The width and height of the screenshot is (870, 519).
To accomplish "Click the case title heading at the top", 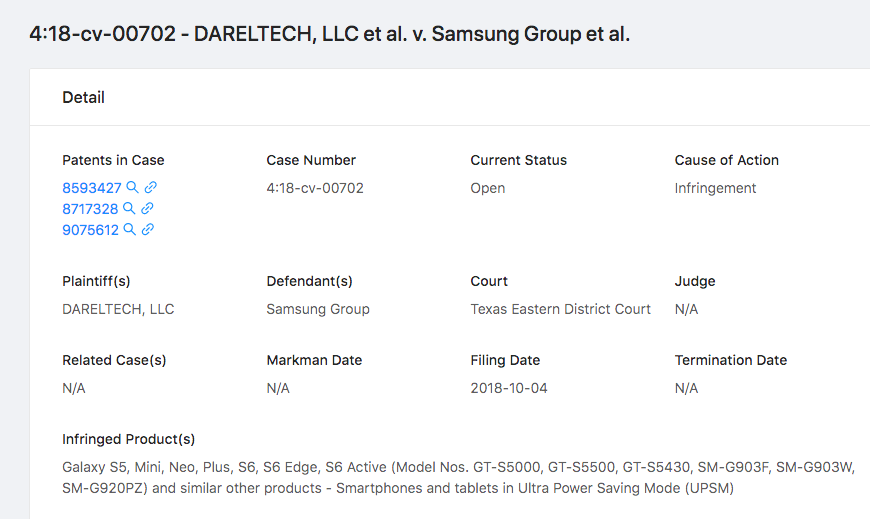I will [x=330, y=34].
